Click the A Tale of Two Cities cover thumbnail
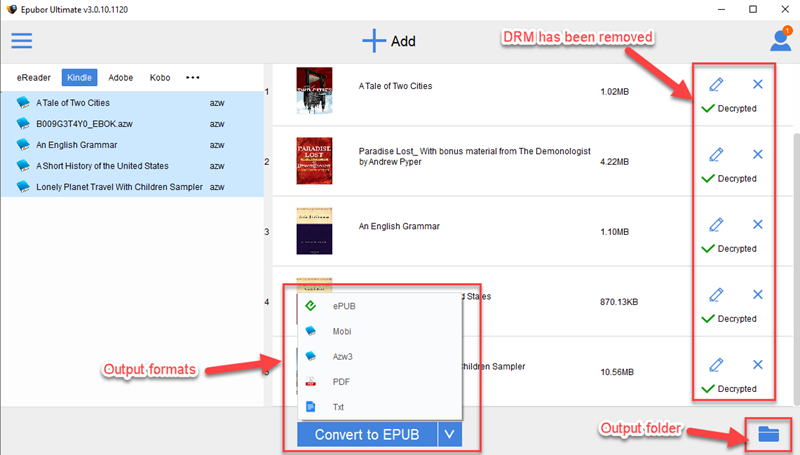The image size is (800, 455). tap(314, 90)
